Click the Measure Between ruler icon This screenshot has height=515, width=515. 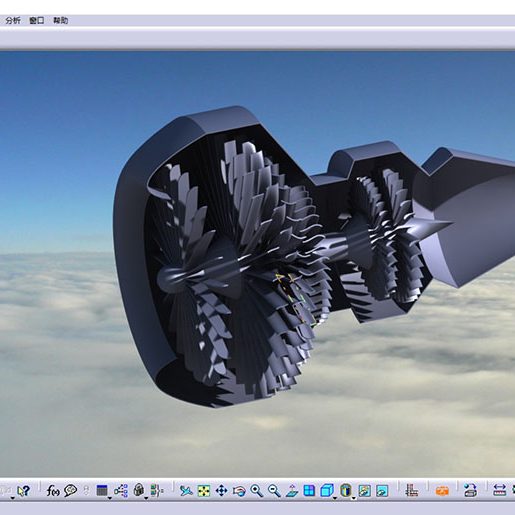click(499, 490)
